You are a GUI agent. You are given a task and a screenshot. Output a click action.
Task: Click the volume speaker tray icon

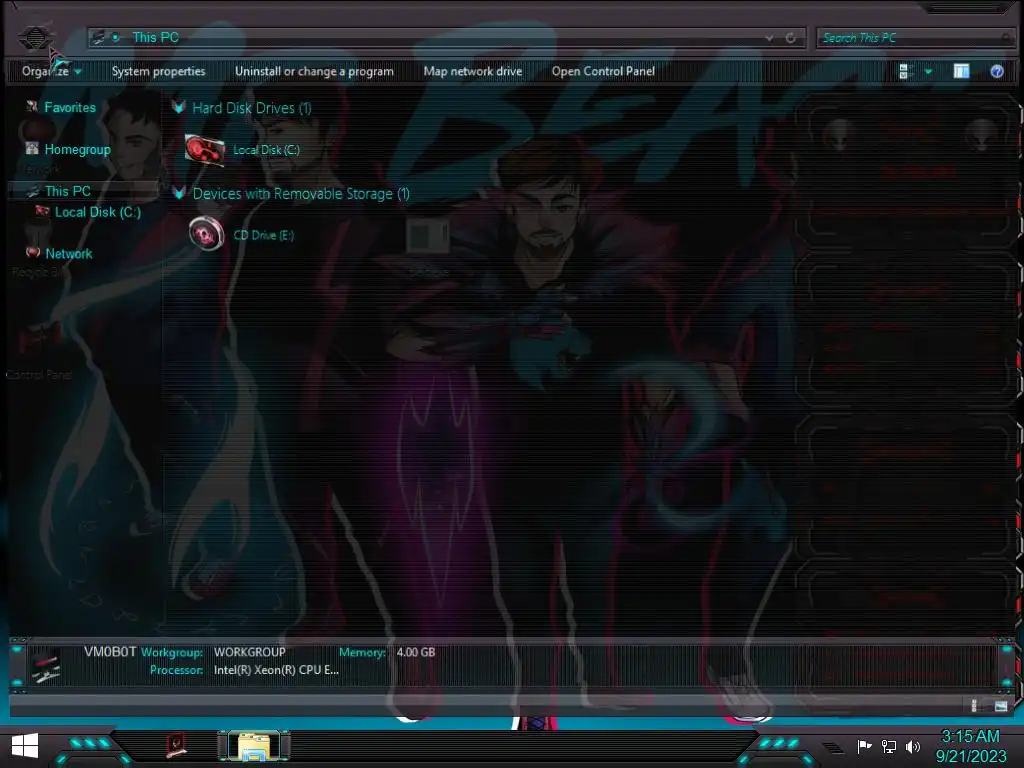[x=912, y=746]
